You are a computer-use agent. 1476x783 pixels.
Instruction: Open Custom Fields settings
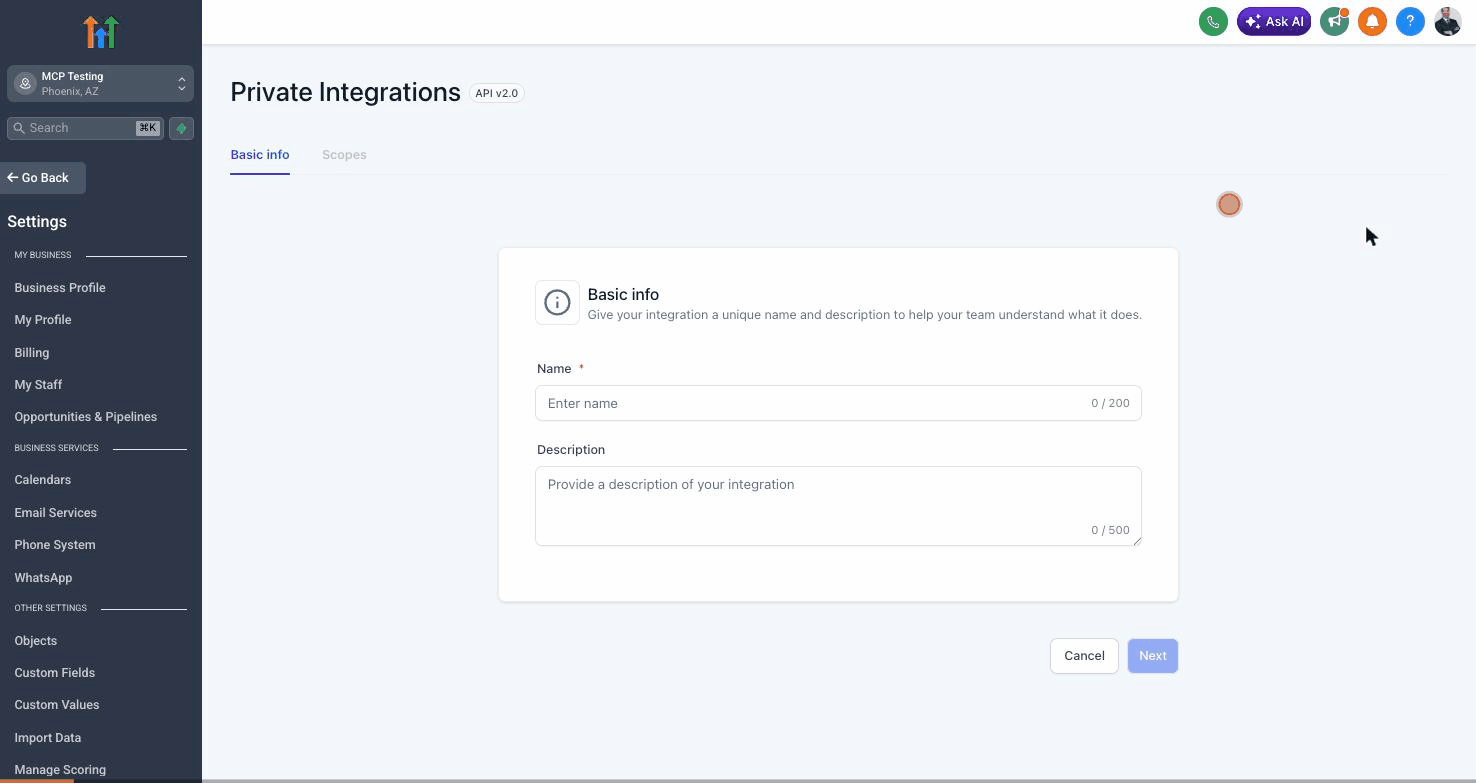(x=55, y=673)
